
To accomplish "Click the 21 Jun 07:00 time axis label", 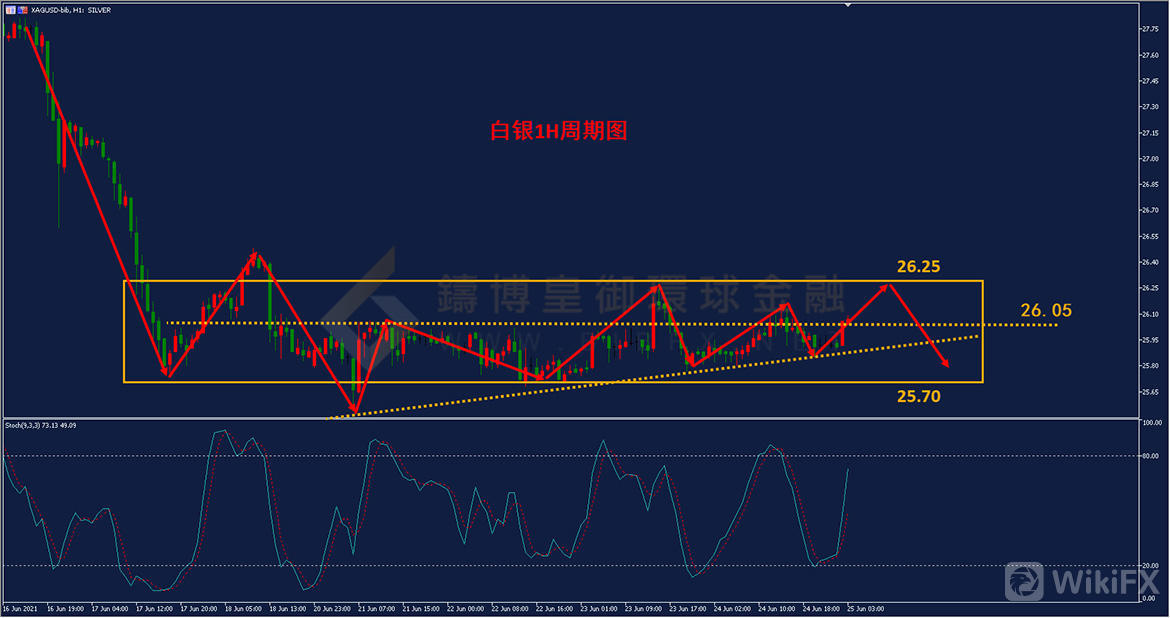I will (379, 608).
